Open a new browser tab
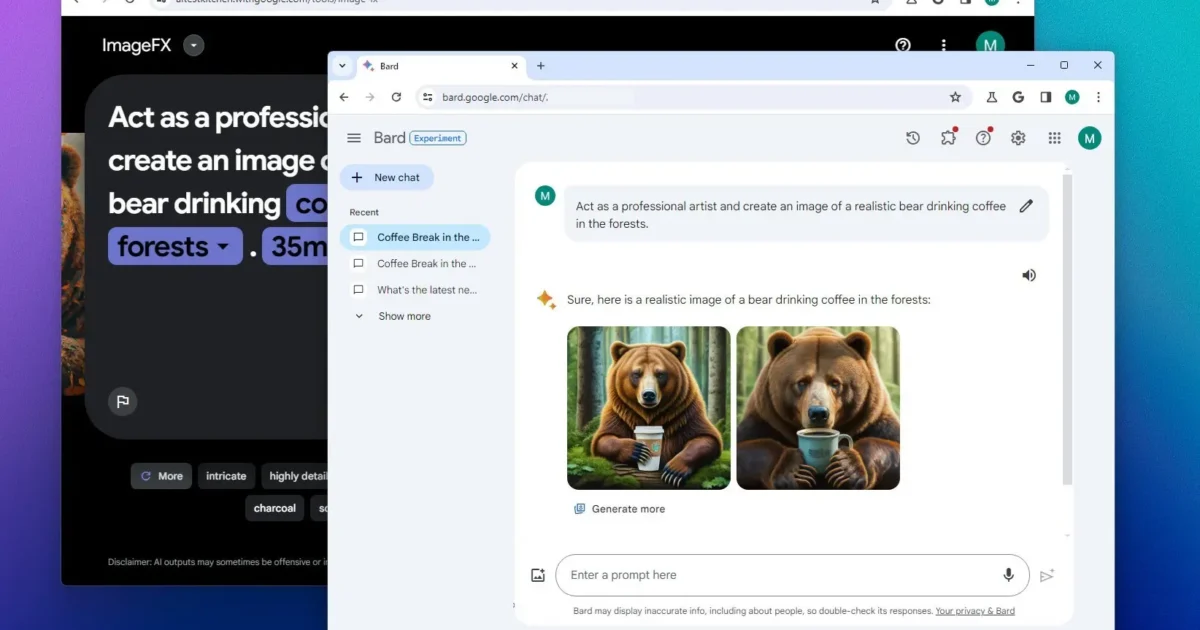The image size is (1200, 630). click(541, 66)
